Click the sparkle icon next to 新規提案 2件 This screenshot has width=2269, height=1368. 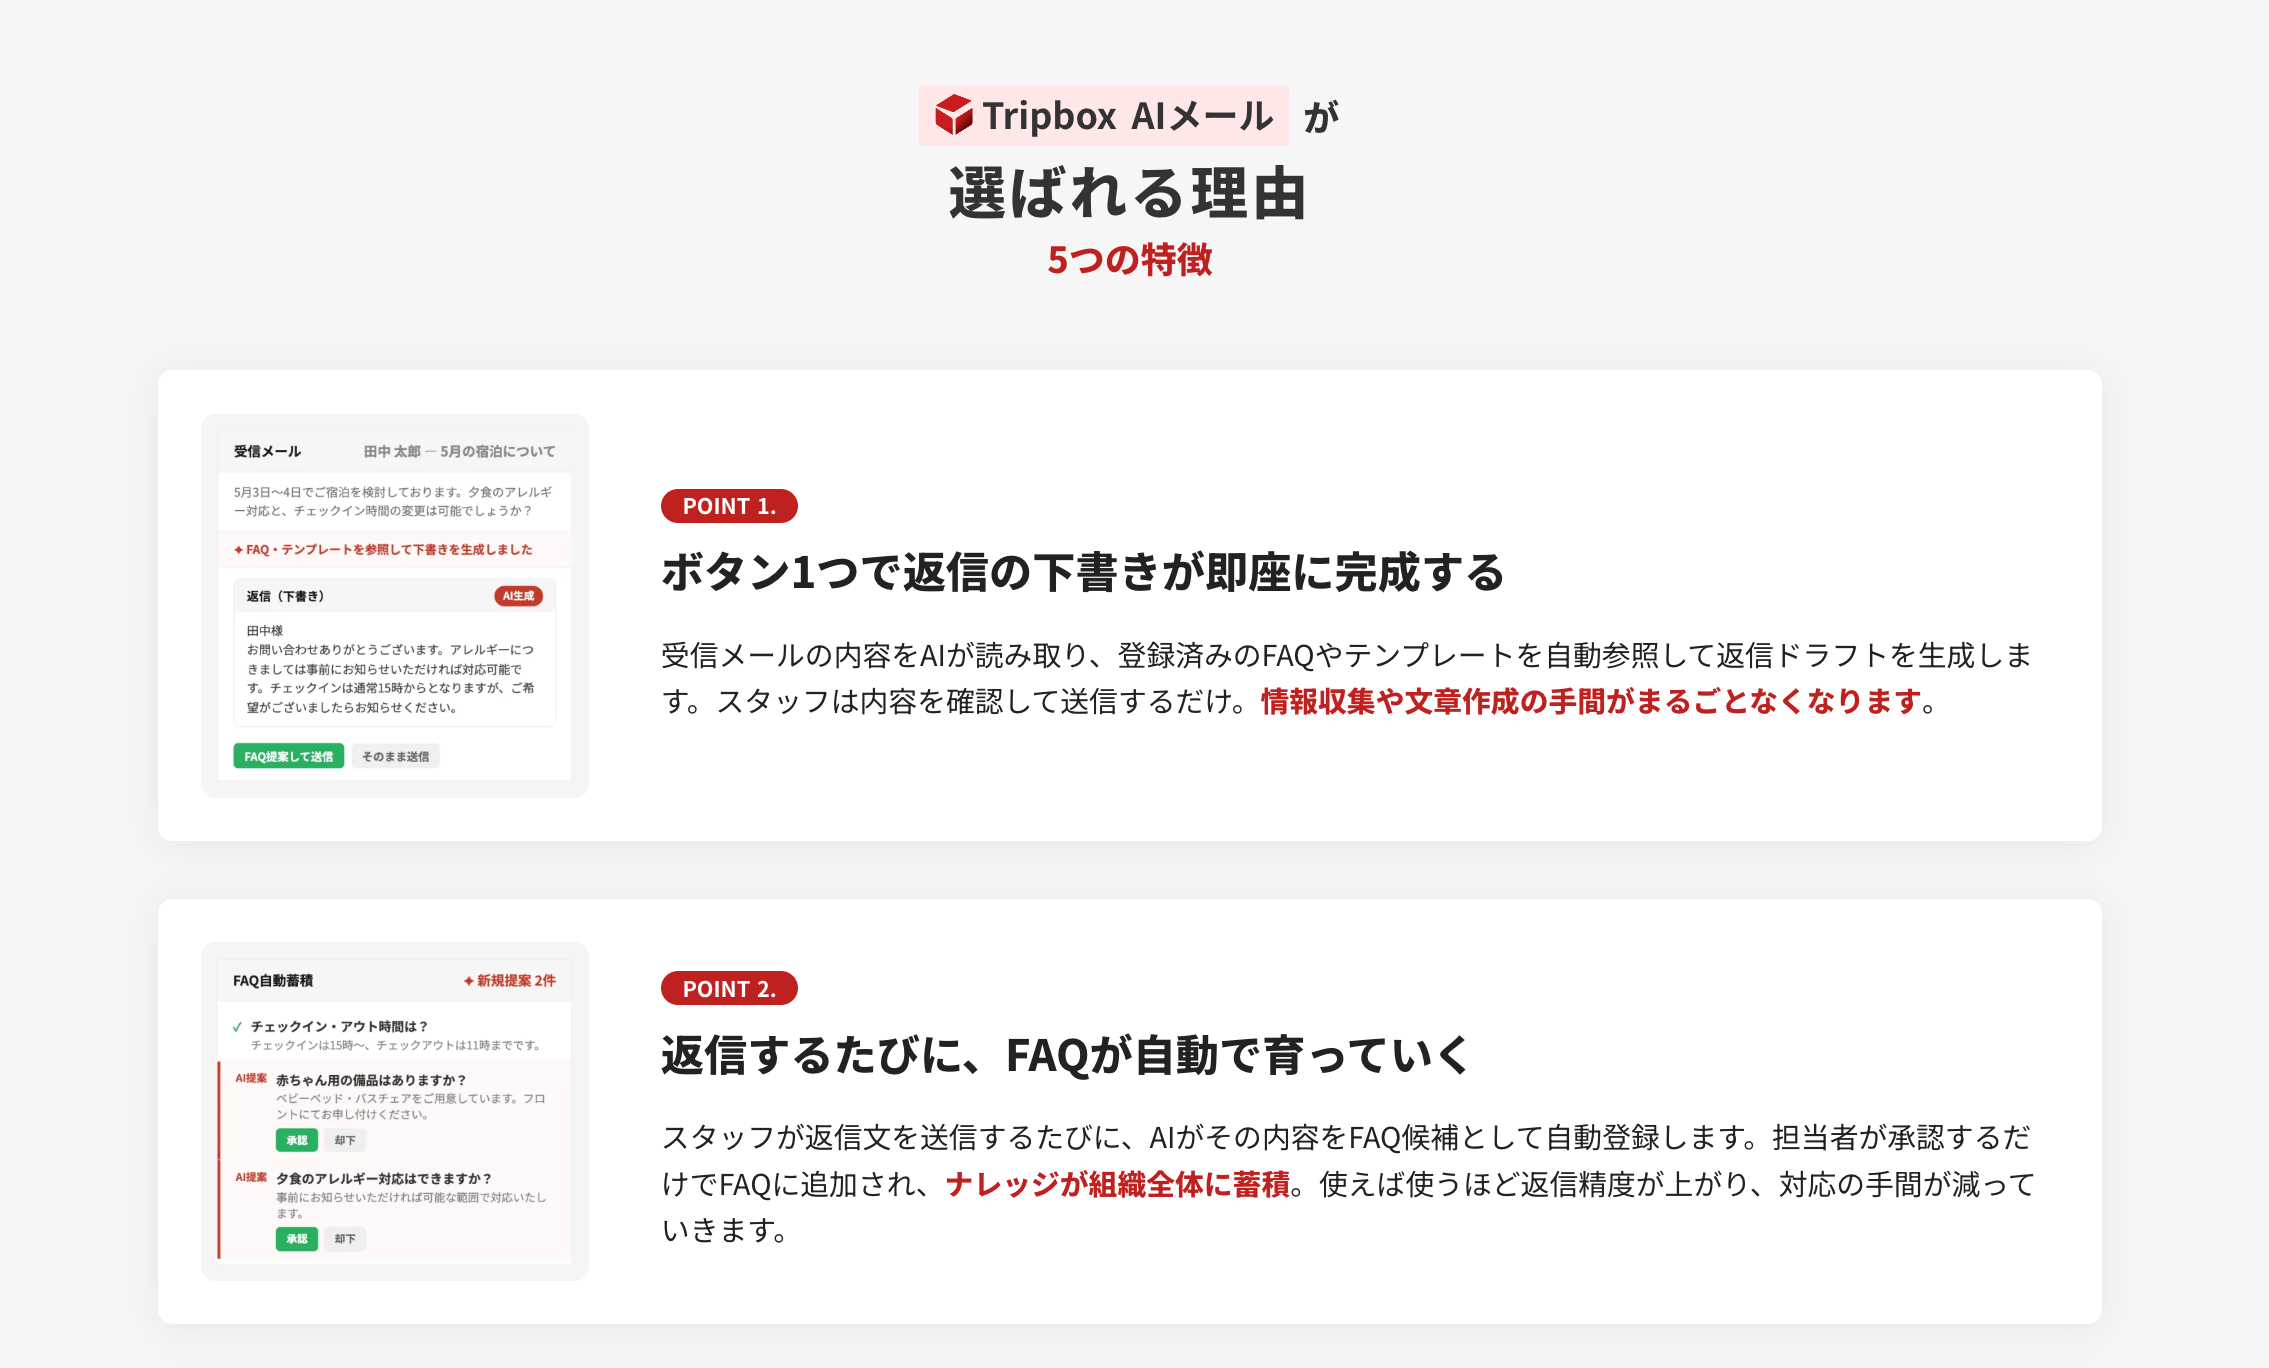(x=468, y=981)
